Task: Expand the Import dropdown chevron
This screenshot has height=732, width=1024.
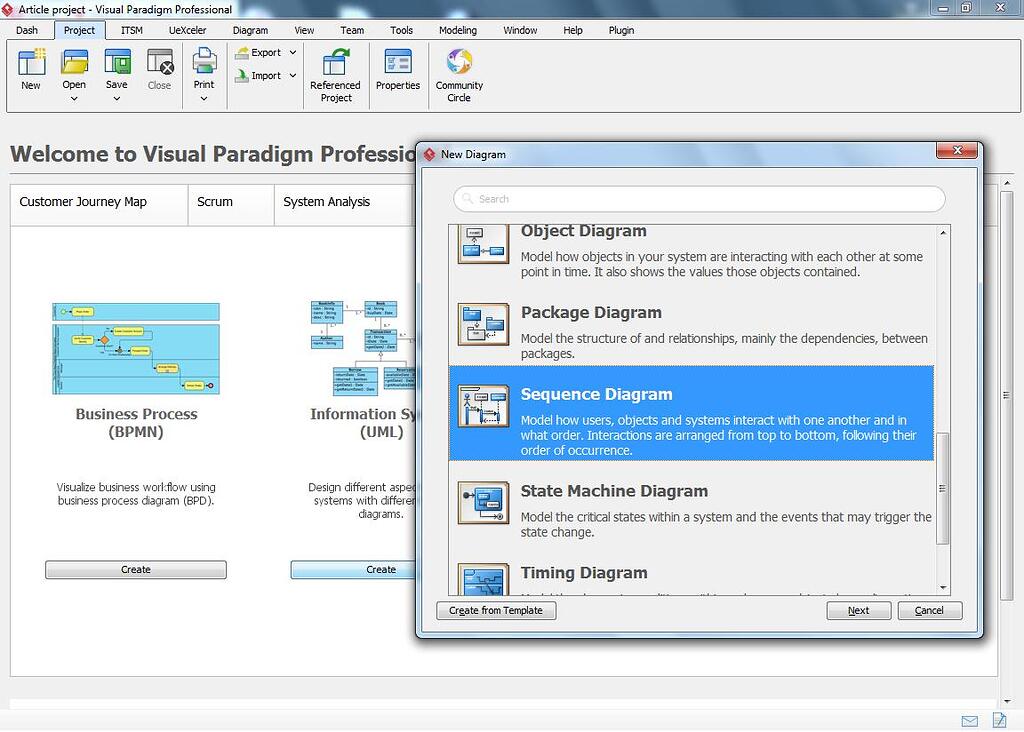Action: [291, 75]
